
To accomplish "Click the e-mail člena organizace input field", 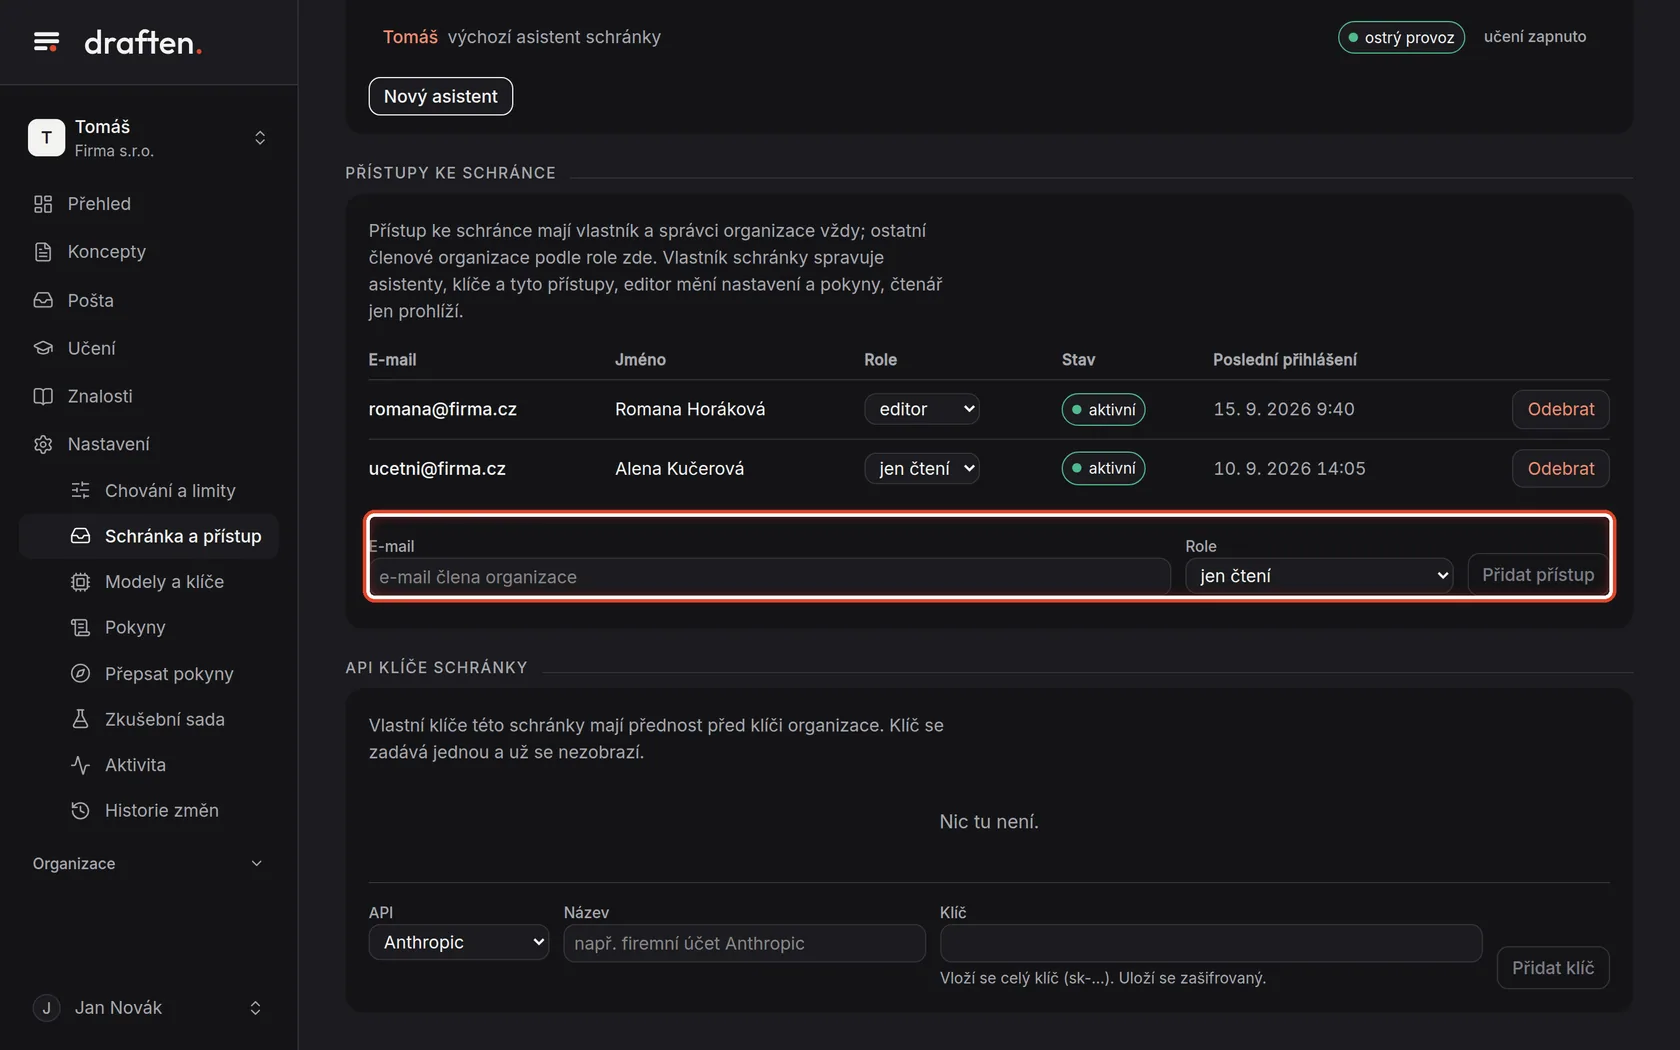I will tap(769, 577).
